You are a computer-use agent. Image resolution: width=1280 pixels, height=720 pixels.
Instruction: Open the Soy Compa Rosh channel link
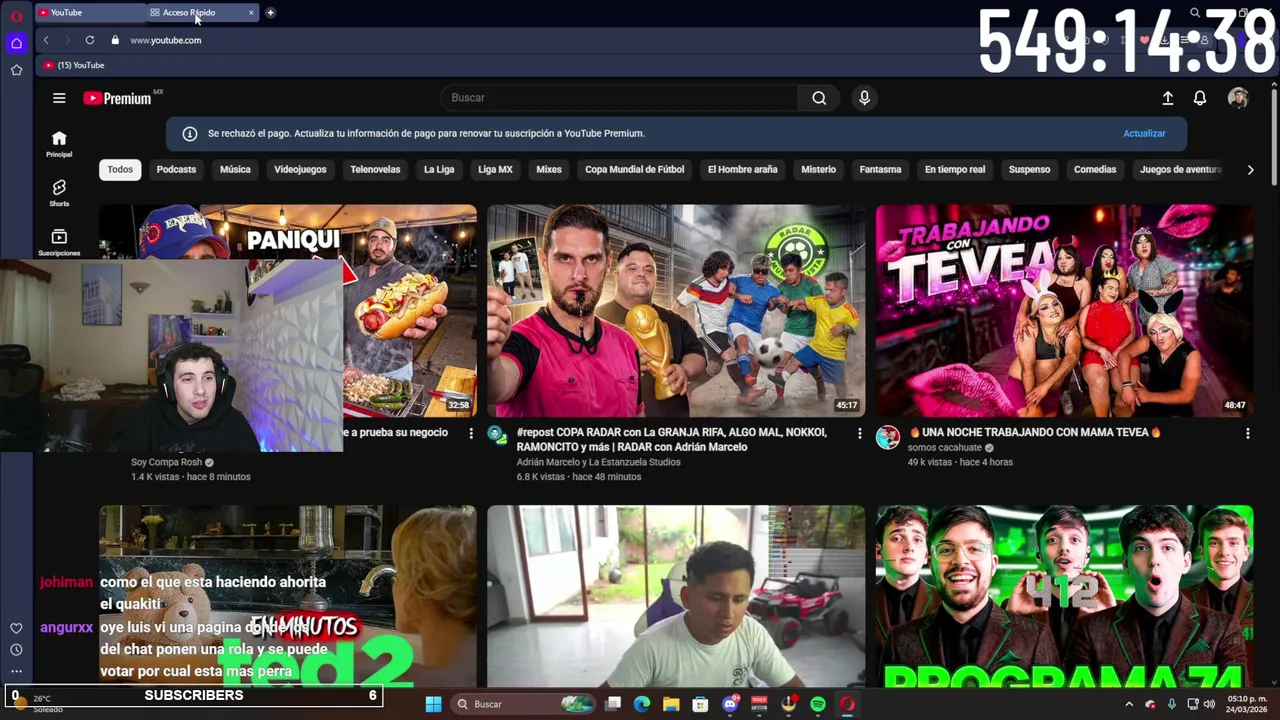click(166, 462)
